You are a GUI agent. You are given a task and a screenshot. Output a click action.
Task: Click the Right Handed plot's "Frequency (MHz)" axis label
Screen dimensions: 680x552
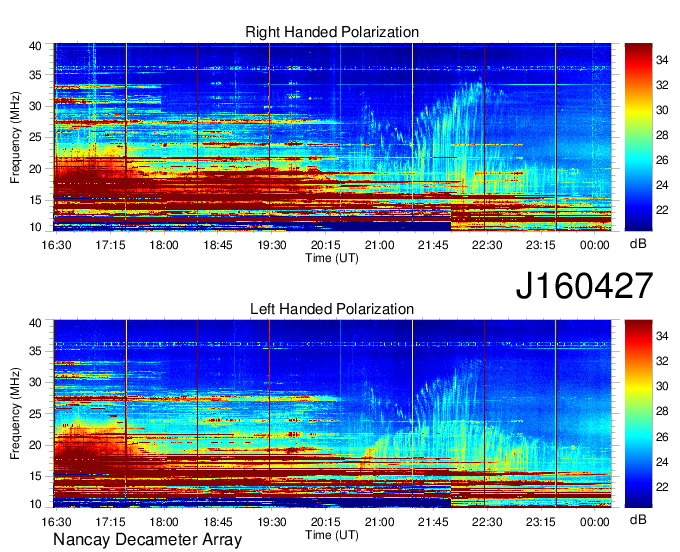pyautogui.click(x=15, y=137)
